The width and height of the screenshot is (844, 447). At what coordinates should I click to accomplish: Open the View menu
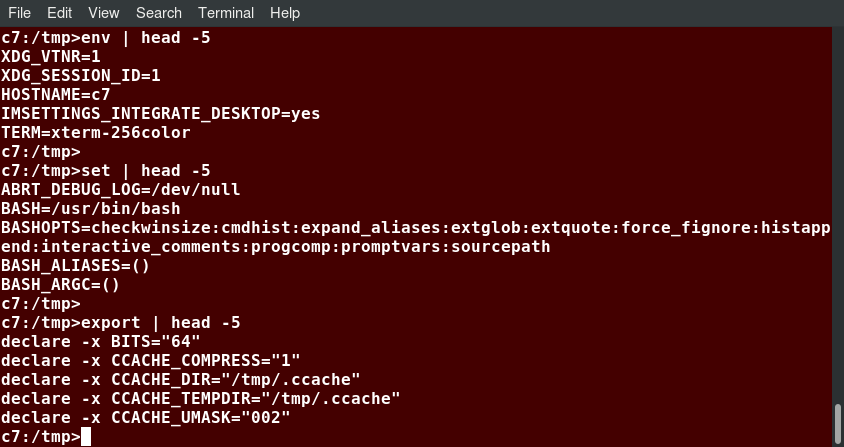103,13
